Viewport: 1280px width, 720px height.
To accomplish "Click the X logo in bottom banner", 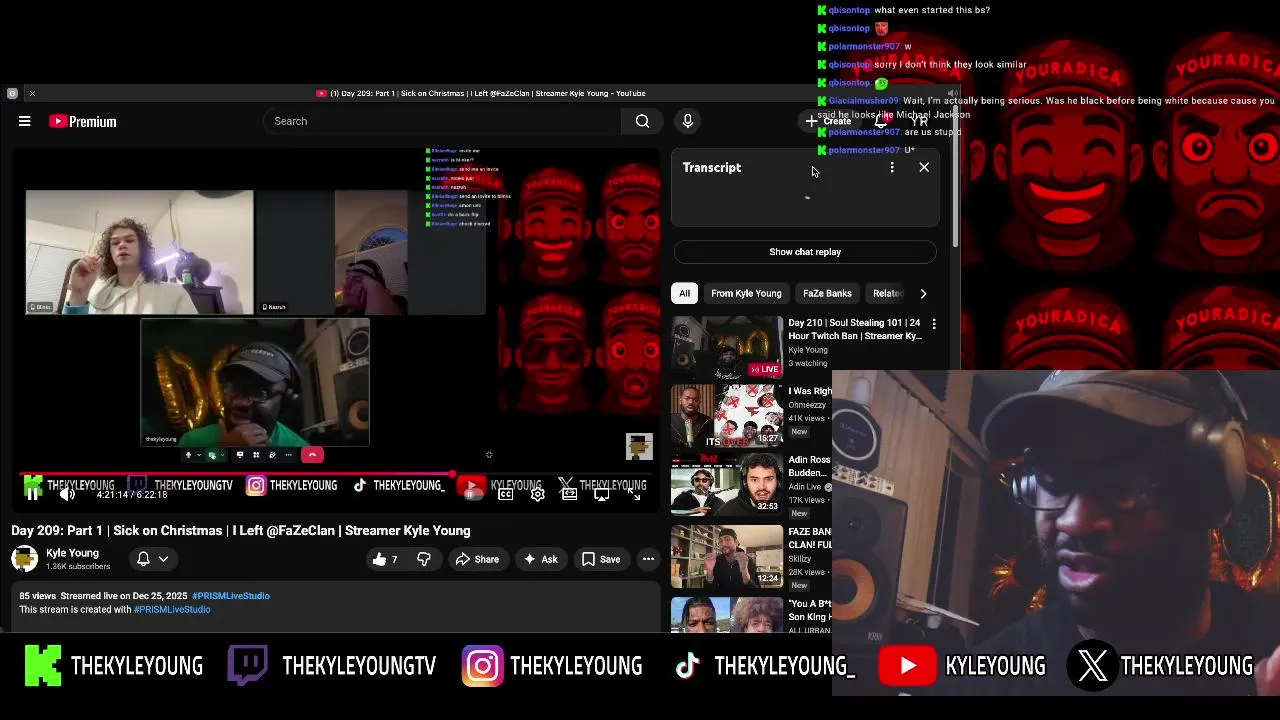I will [x=1092, y=666].
